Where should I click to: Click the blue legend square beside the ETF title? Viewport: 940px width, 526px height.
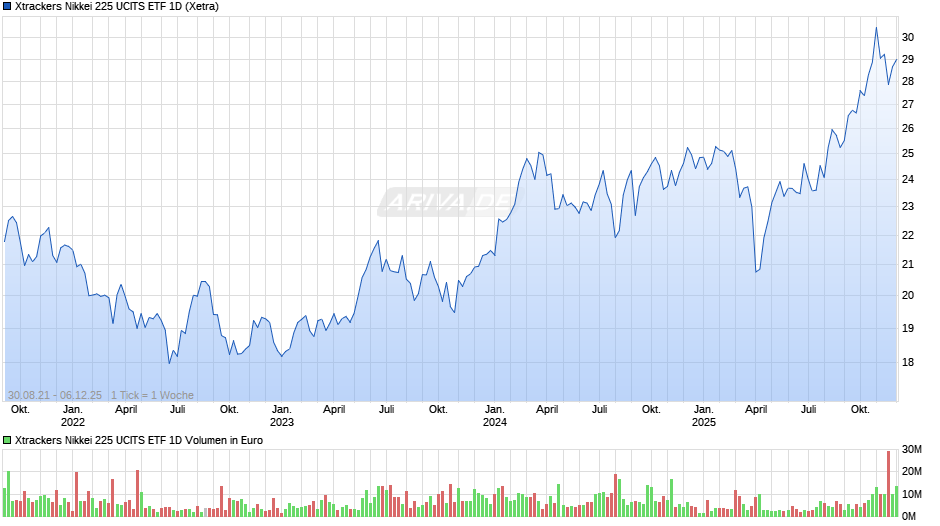click(x=7, y=7)
